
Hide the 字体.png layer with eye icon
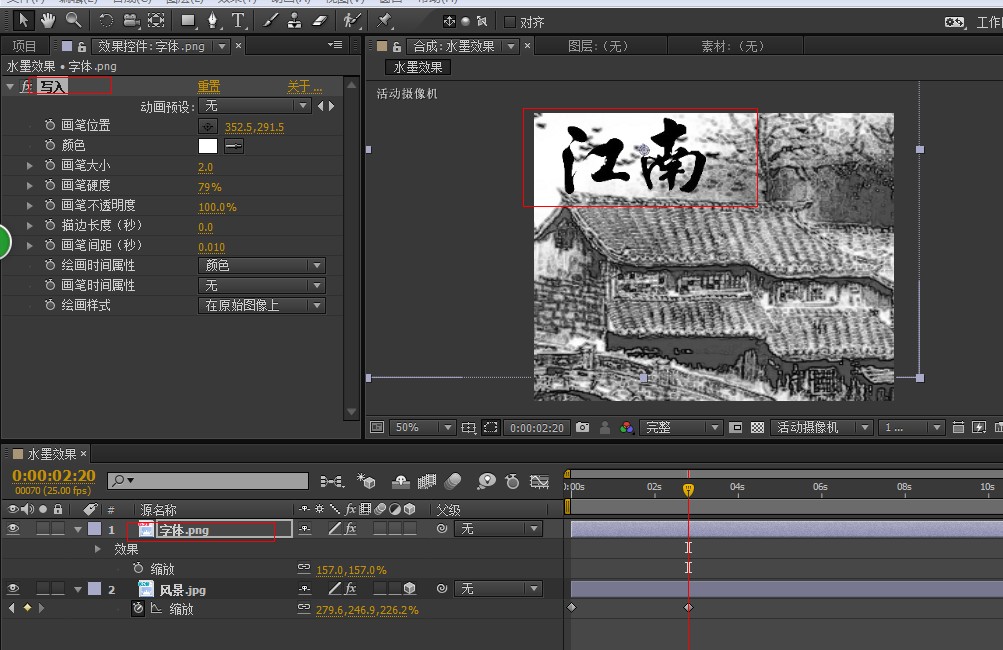click(14, 529)
